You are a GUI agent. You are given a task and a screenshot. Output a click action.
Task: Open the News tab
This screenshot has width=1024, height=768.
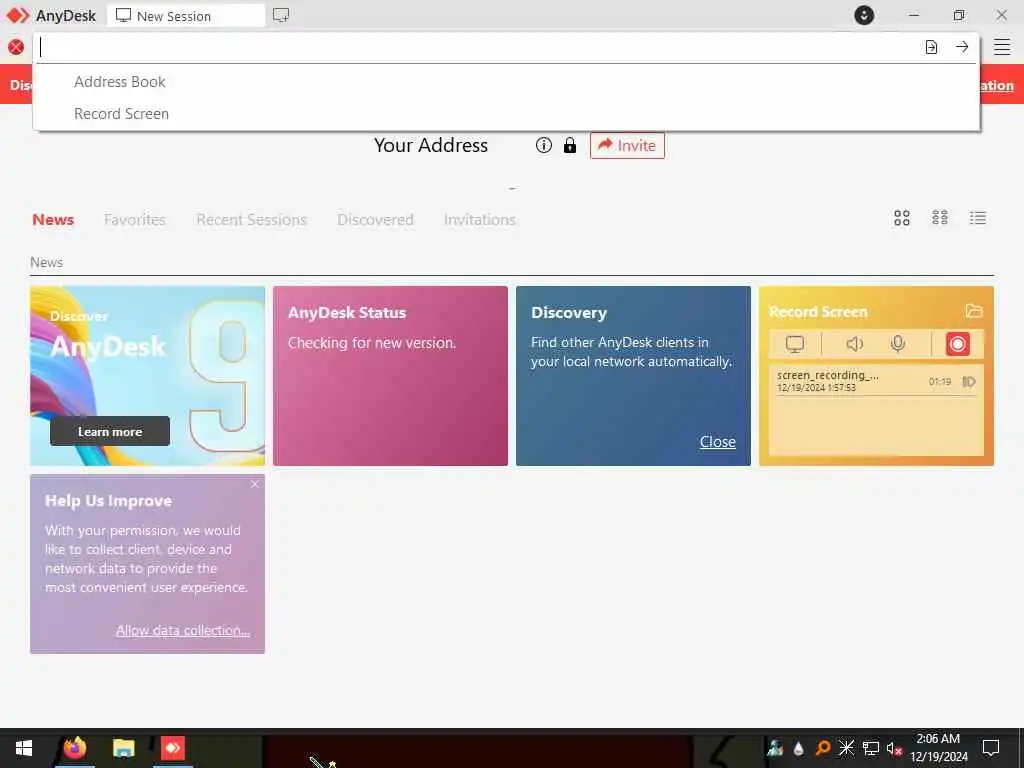53,219
